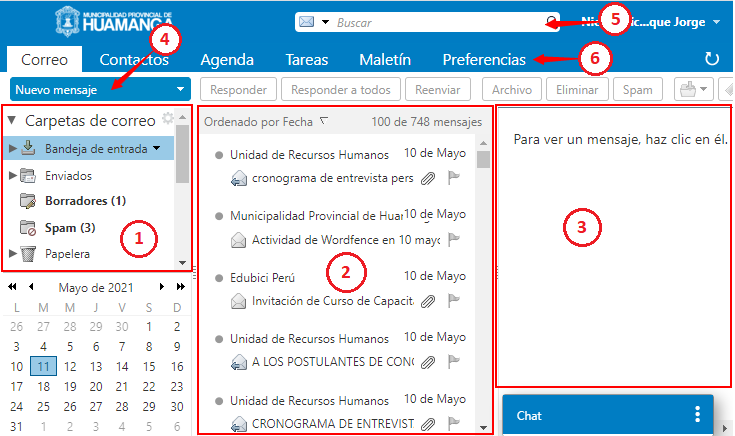Flag the A LOS POSTULANTES message
The width and height of the screenshot is (735, 436).
click(x=453, y=361)
